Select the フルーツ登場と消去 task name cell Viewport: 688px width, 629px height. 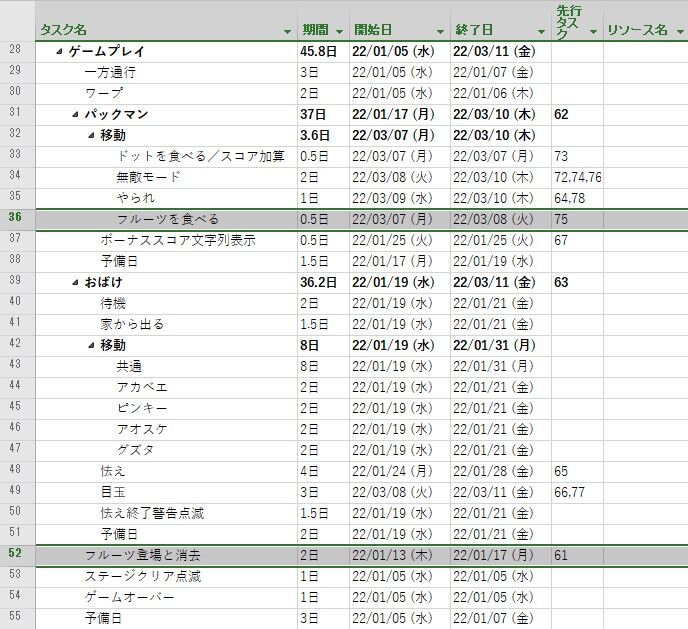[166, 556]
